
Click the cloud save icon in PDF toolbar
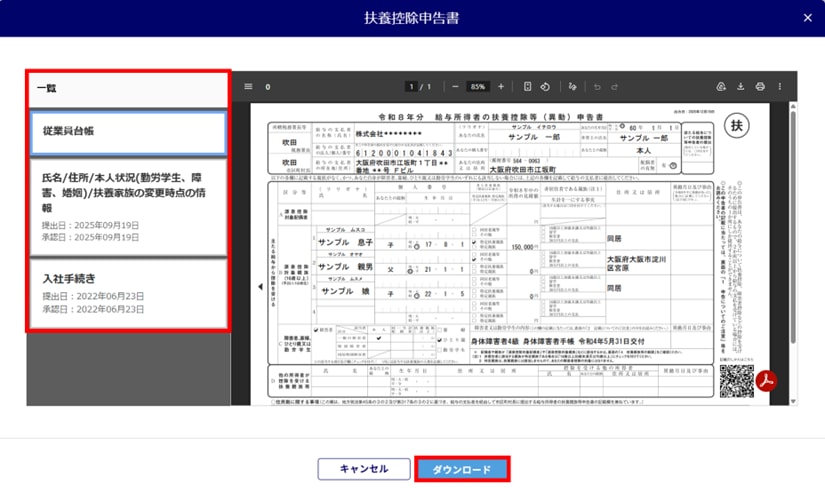pyautogui.click(x=721, y=87)
